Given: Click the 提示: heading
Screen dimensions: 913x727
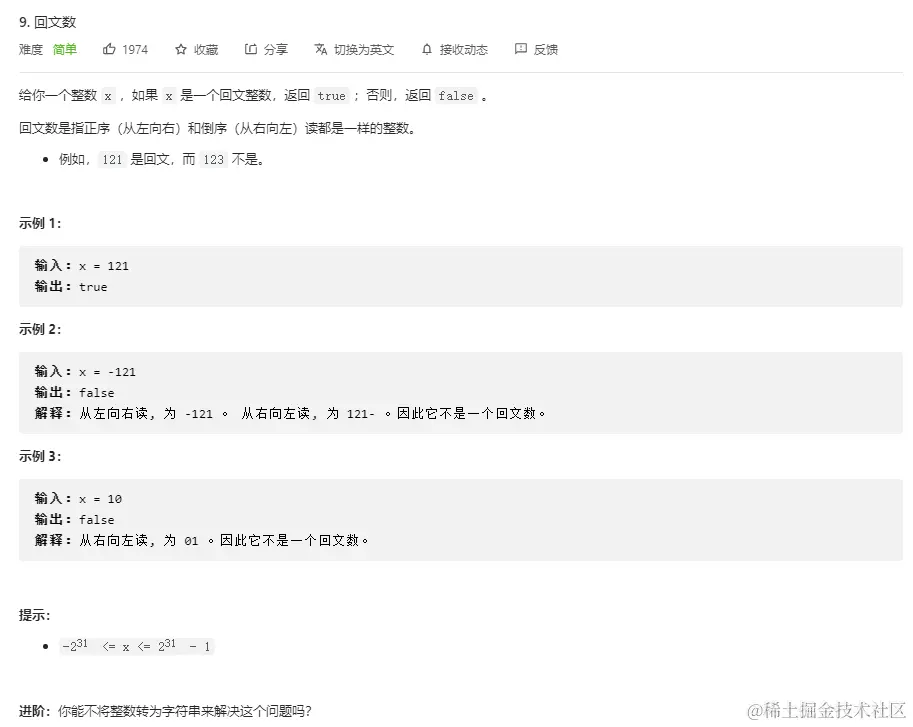Looking at the screenshot, I should coord(34,615).
